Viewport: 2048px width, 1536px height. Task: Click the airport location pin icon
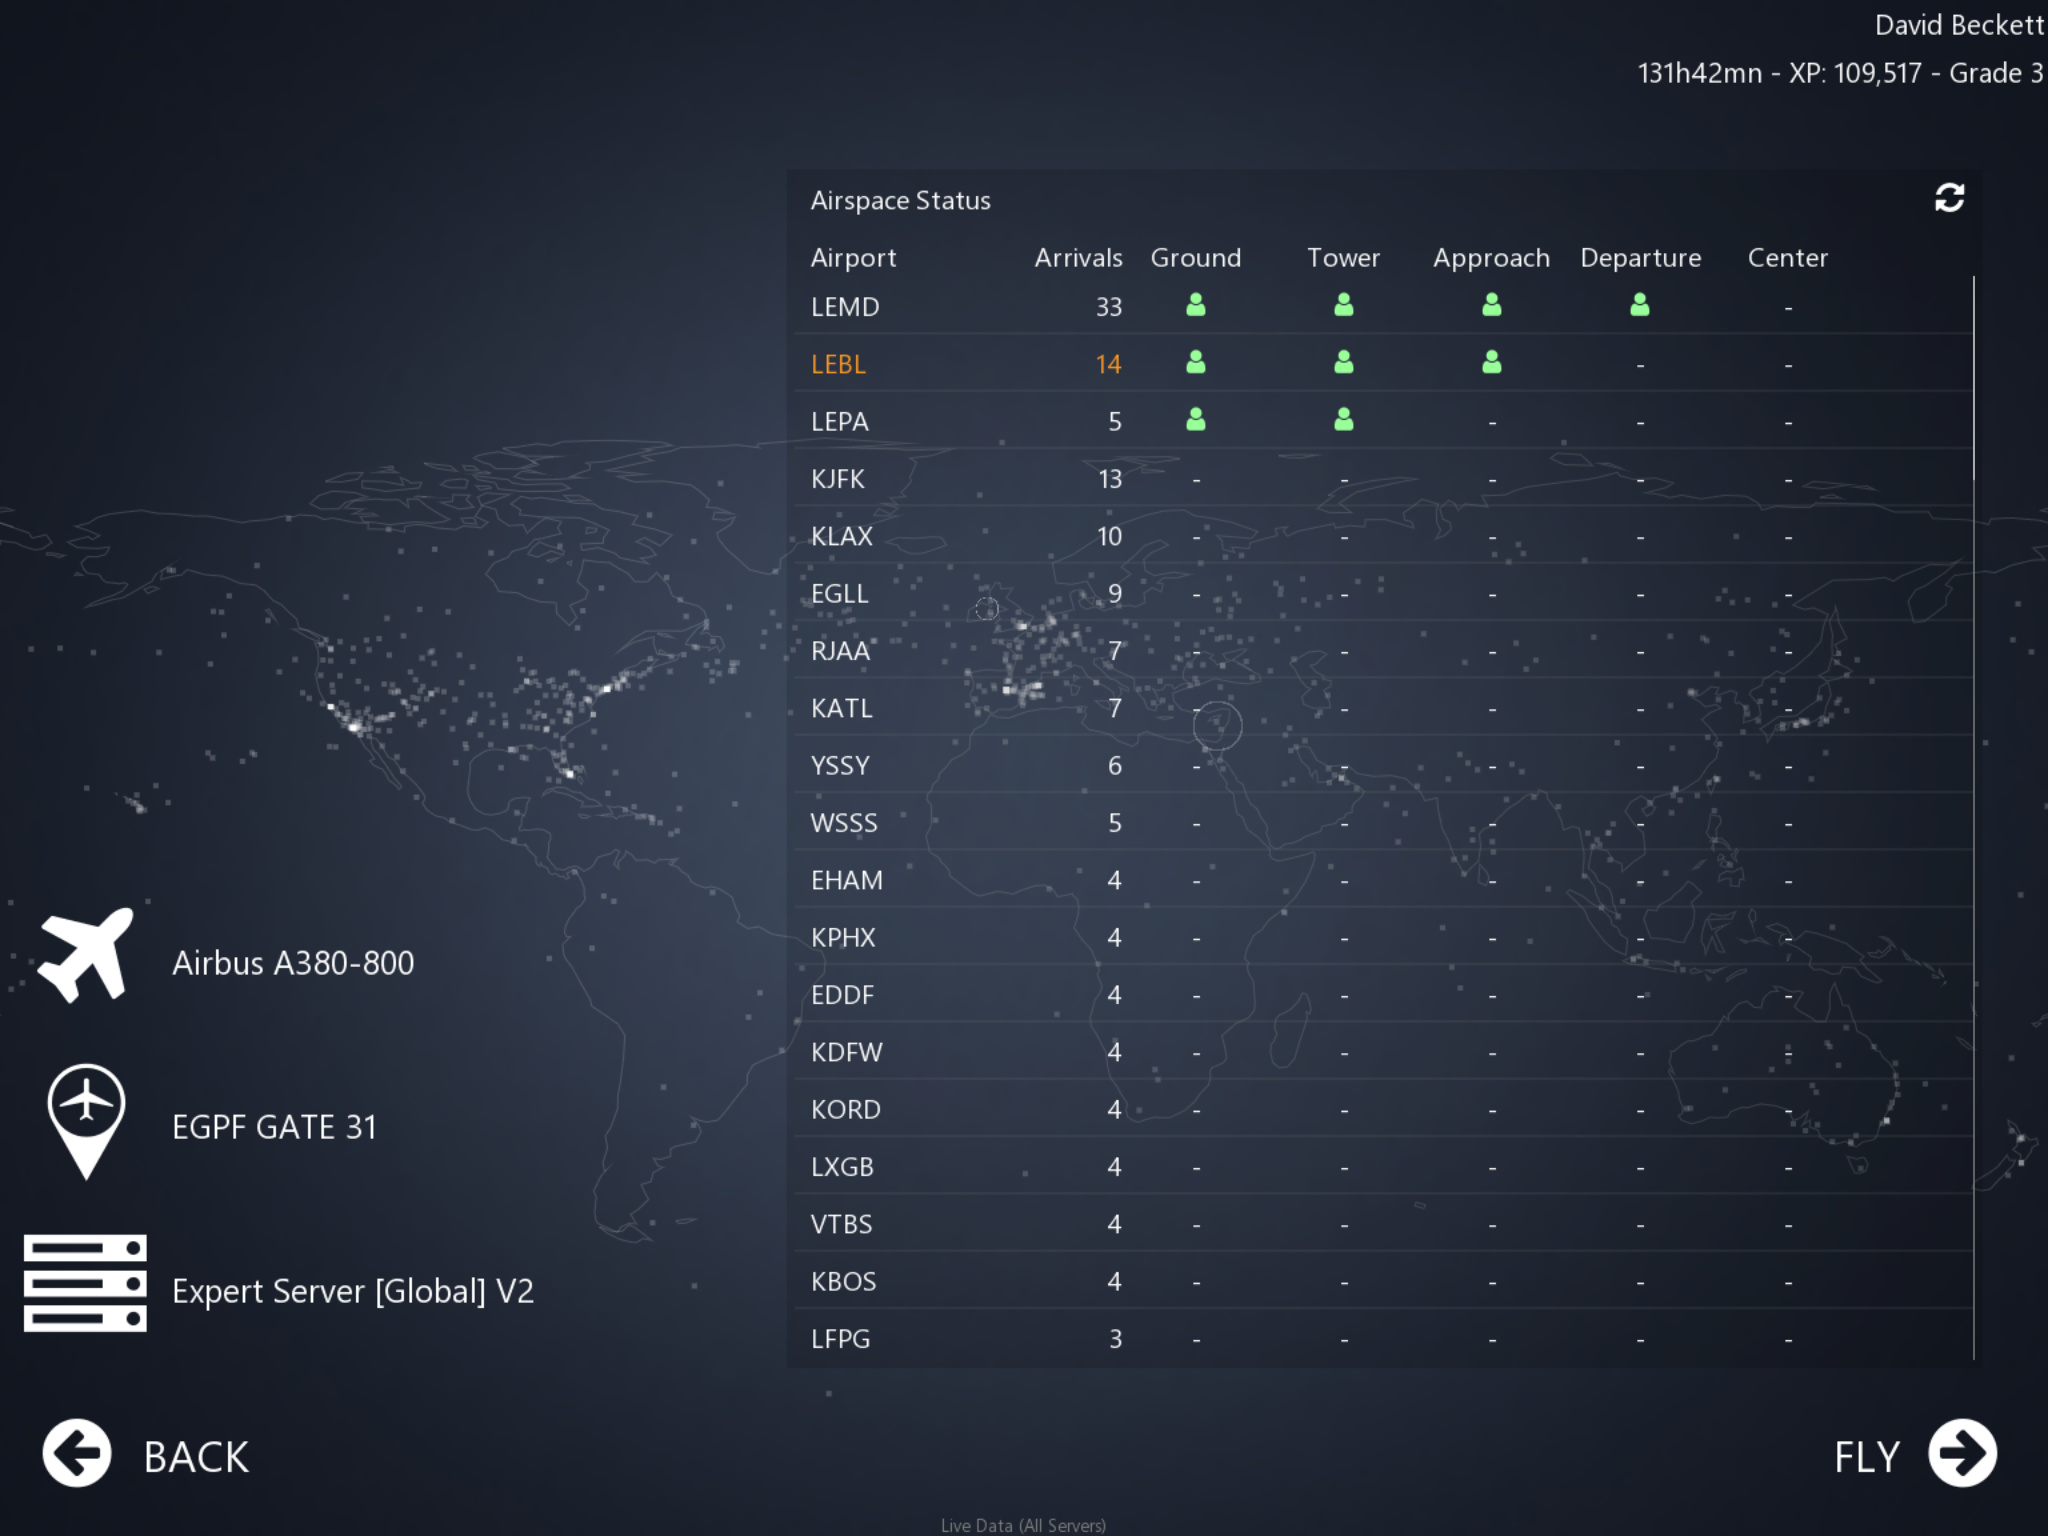(x=86, y=1120)
